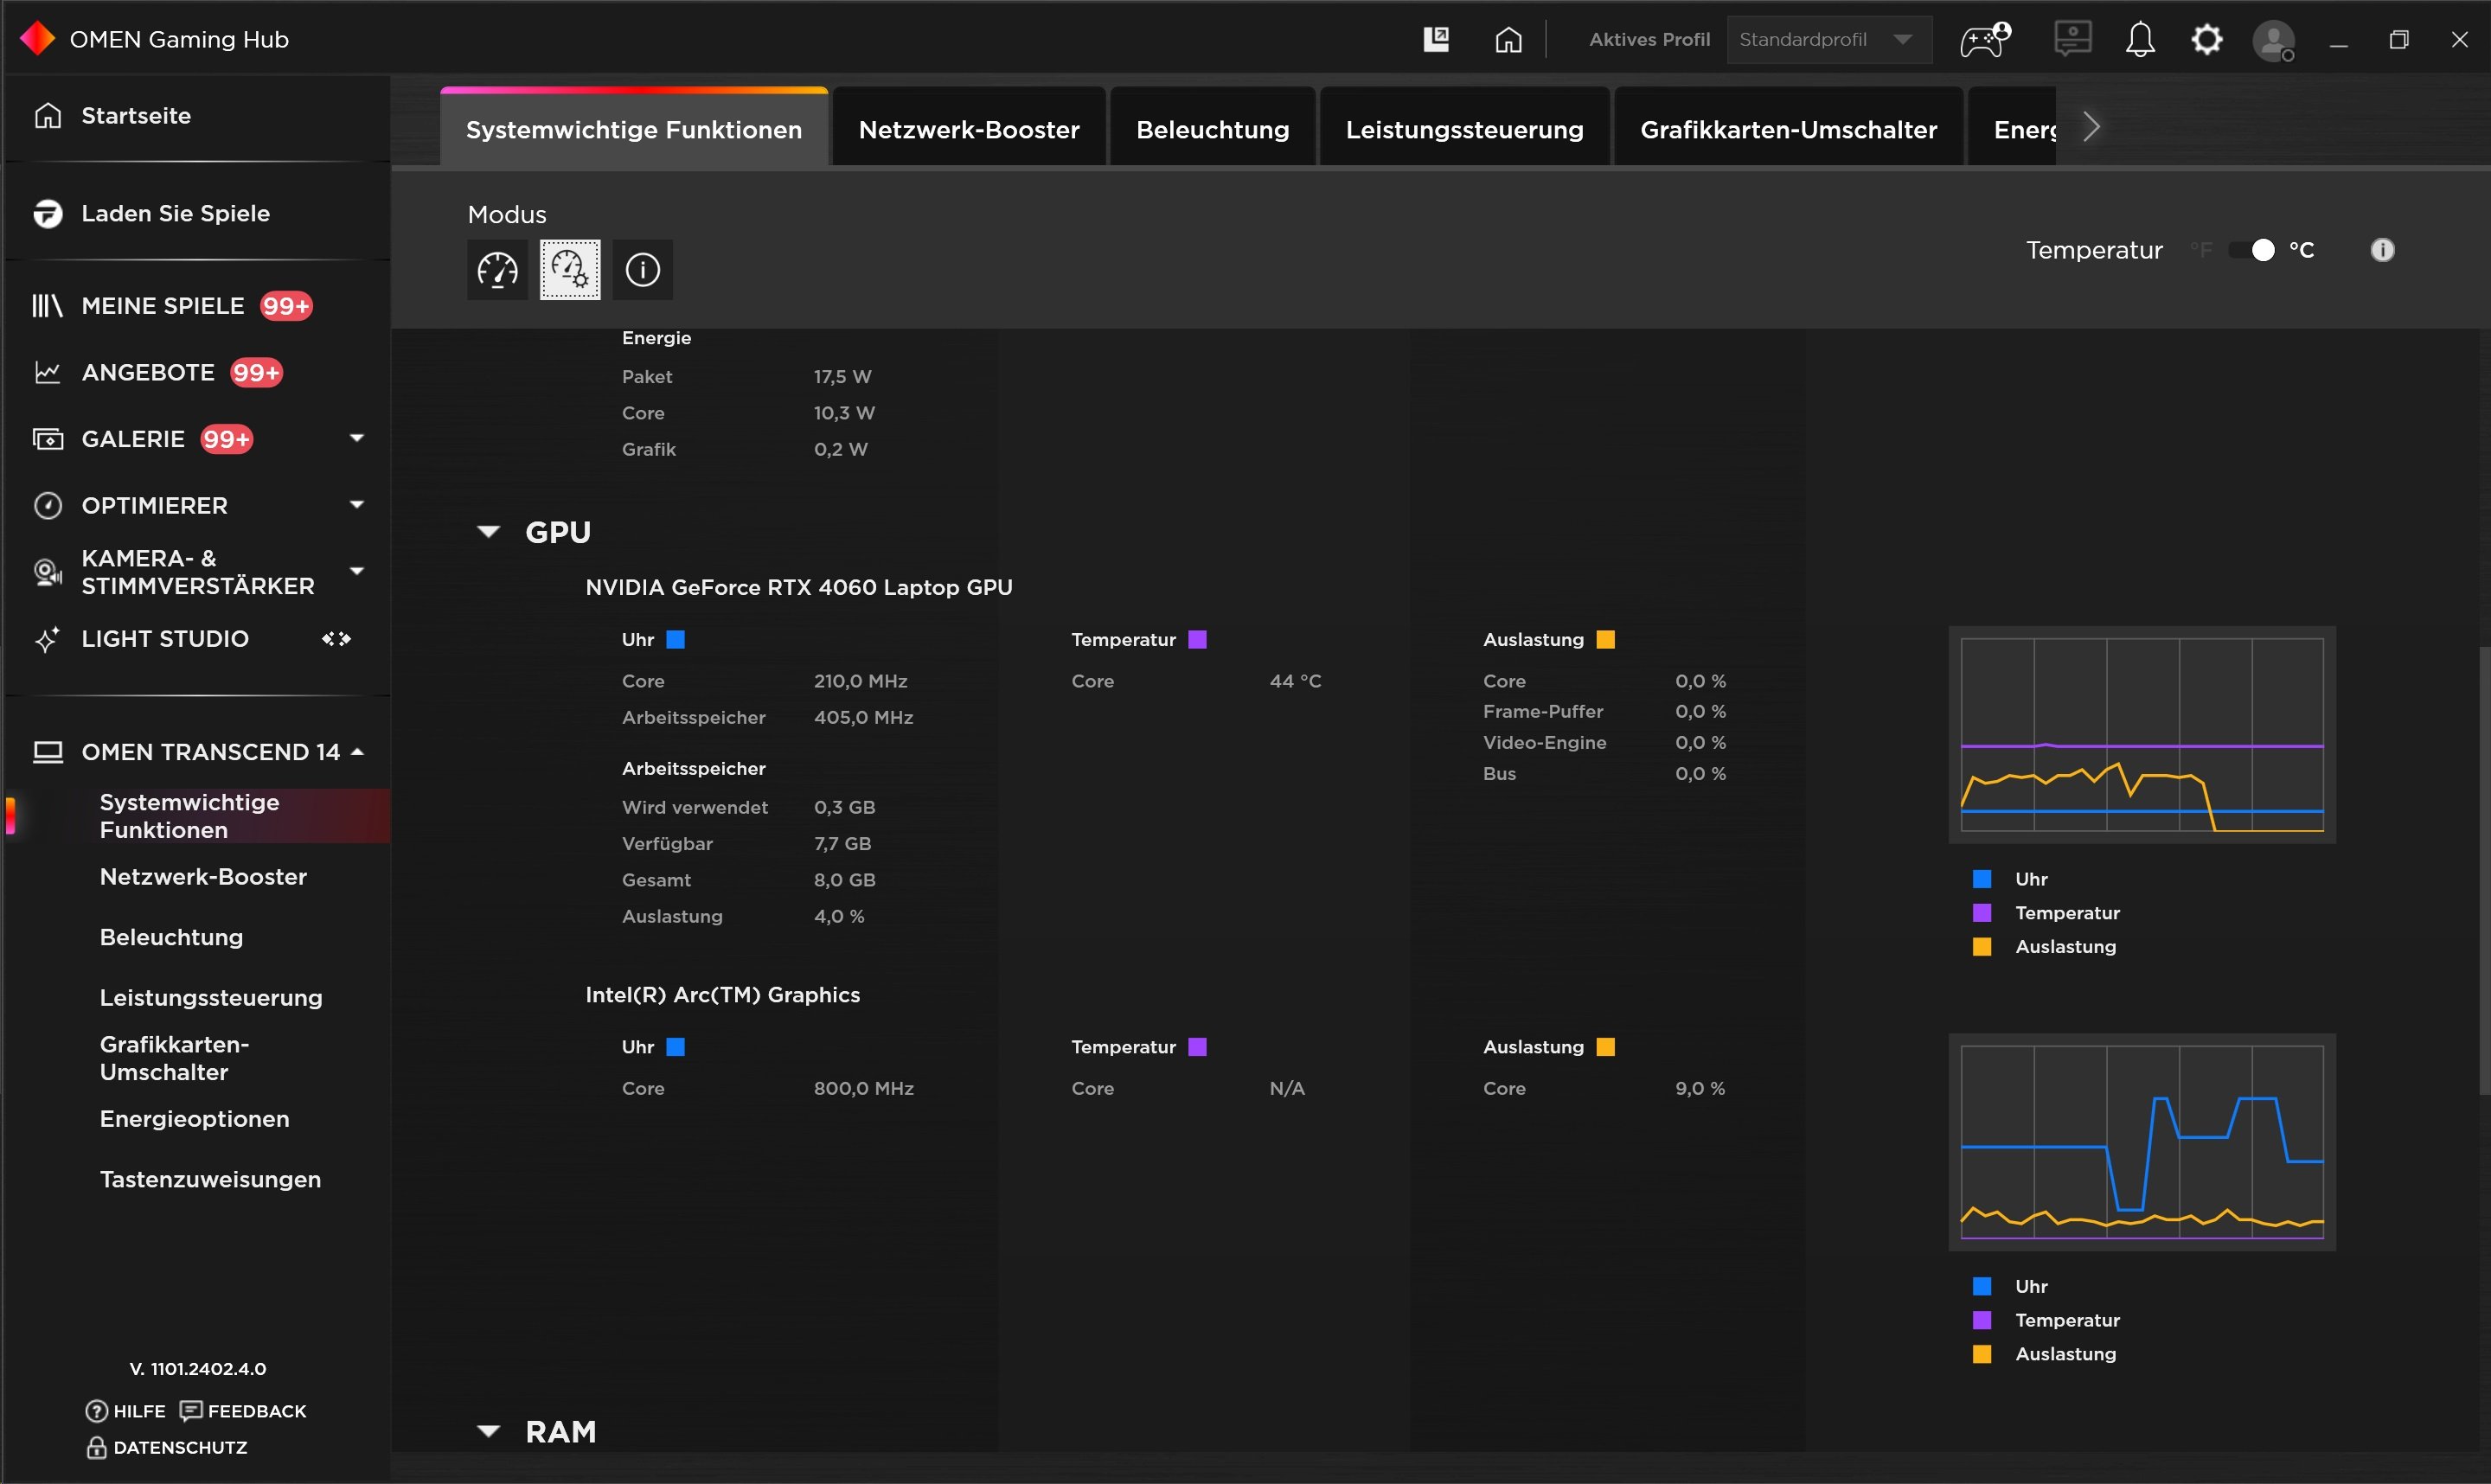
Task: Open the game controller icon
Action: click(1984, 39)
